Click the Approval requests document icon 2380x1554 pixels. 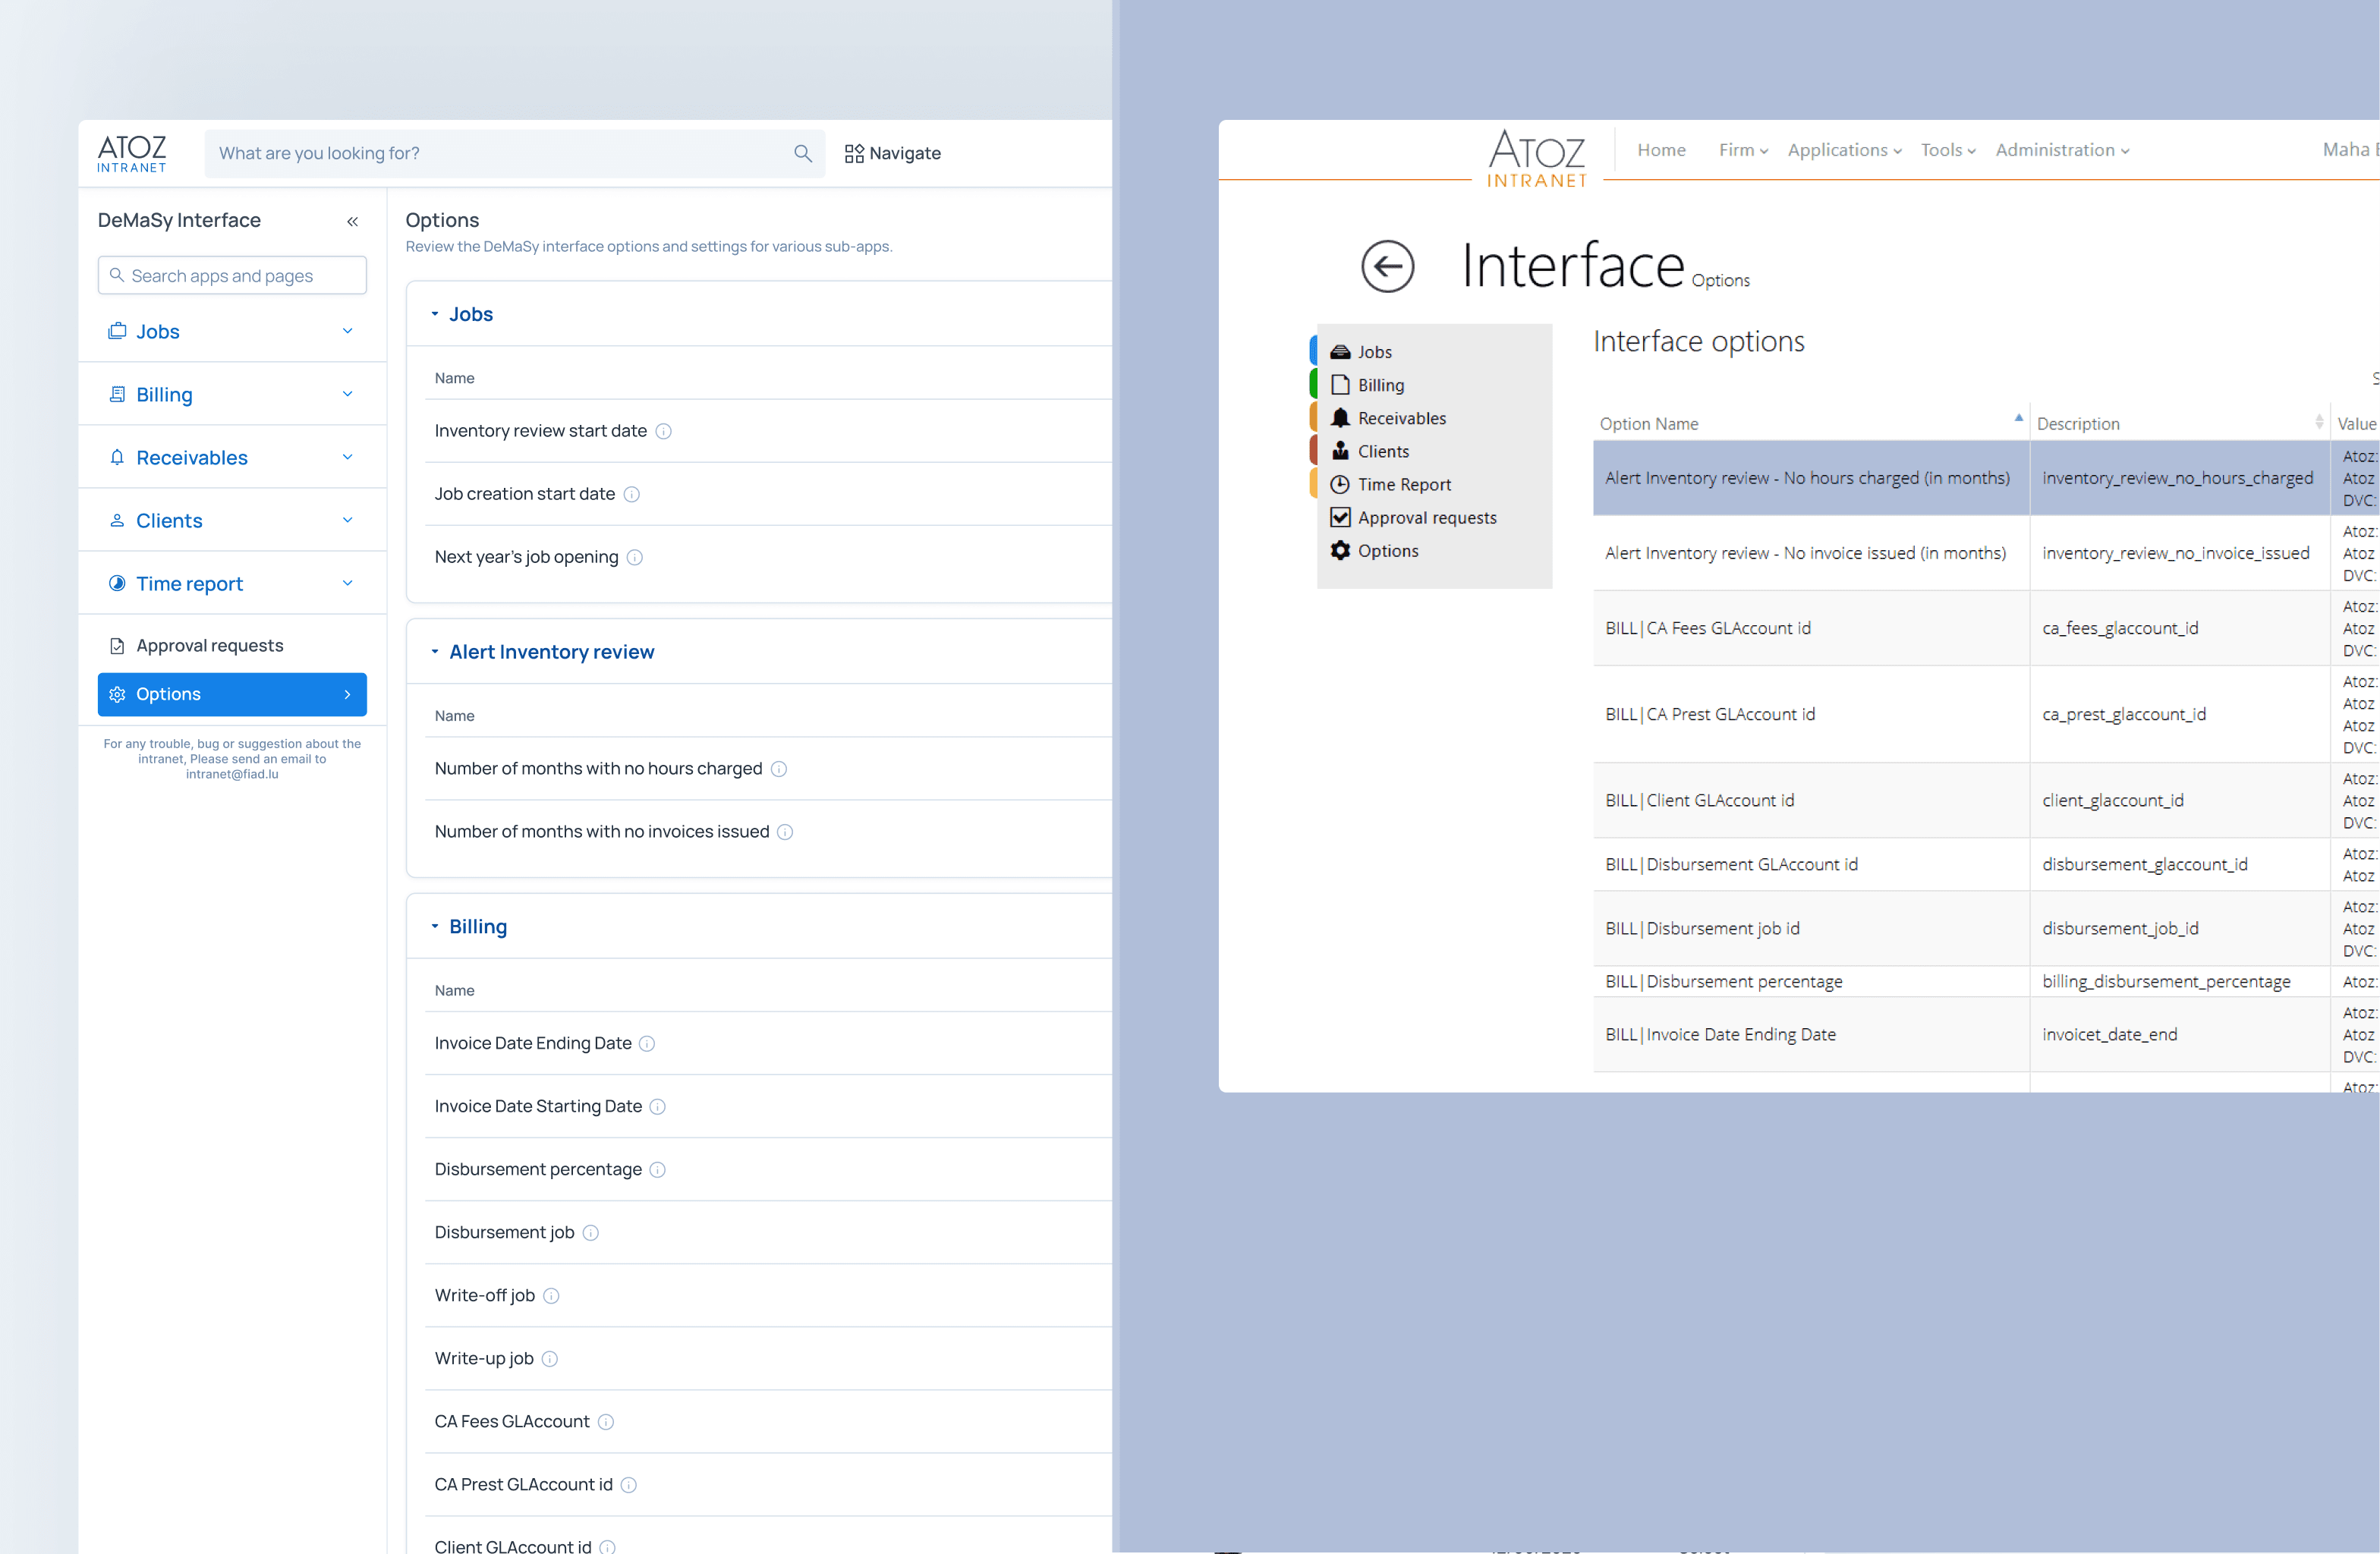tap(117, 646)
